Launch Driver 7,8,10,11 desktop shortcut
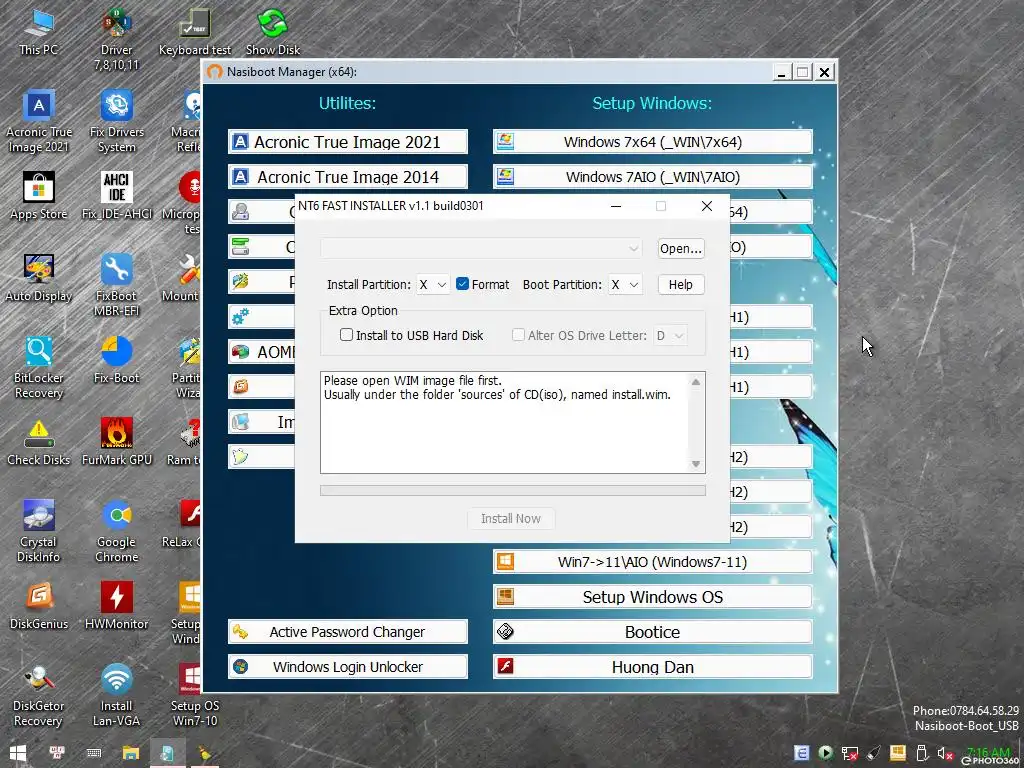This screenshot has width=1024, height=768. [x=116, y=39]
